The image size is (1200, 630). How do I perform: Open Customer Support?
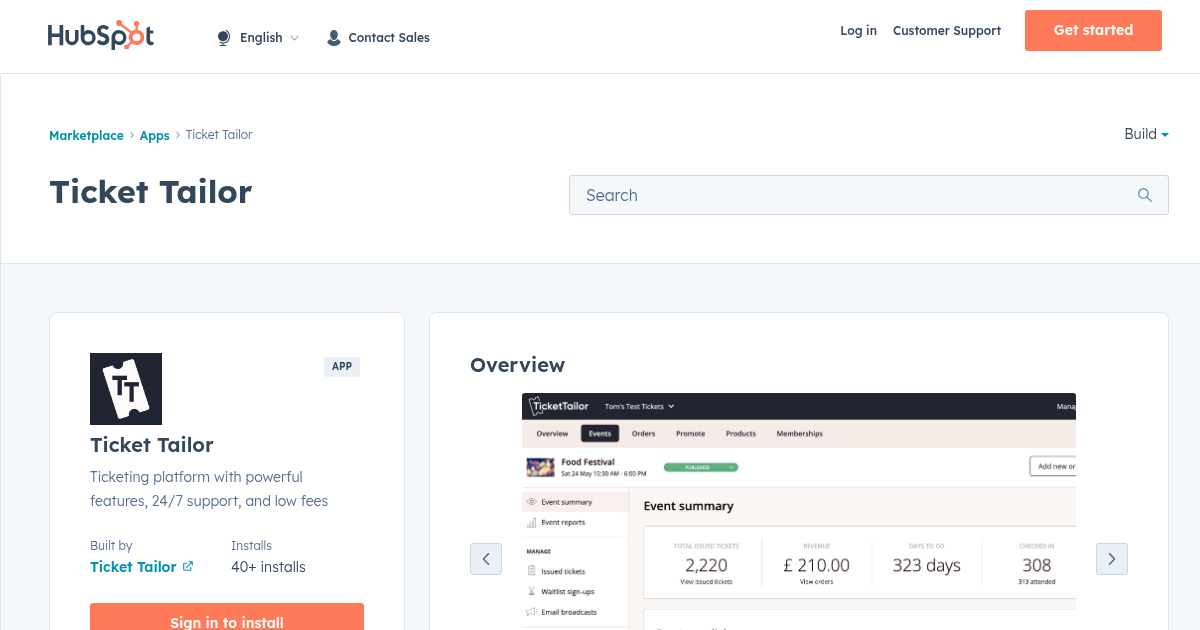point(946,31)
